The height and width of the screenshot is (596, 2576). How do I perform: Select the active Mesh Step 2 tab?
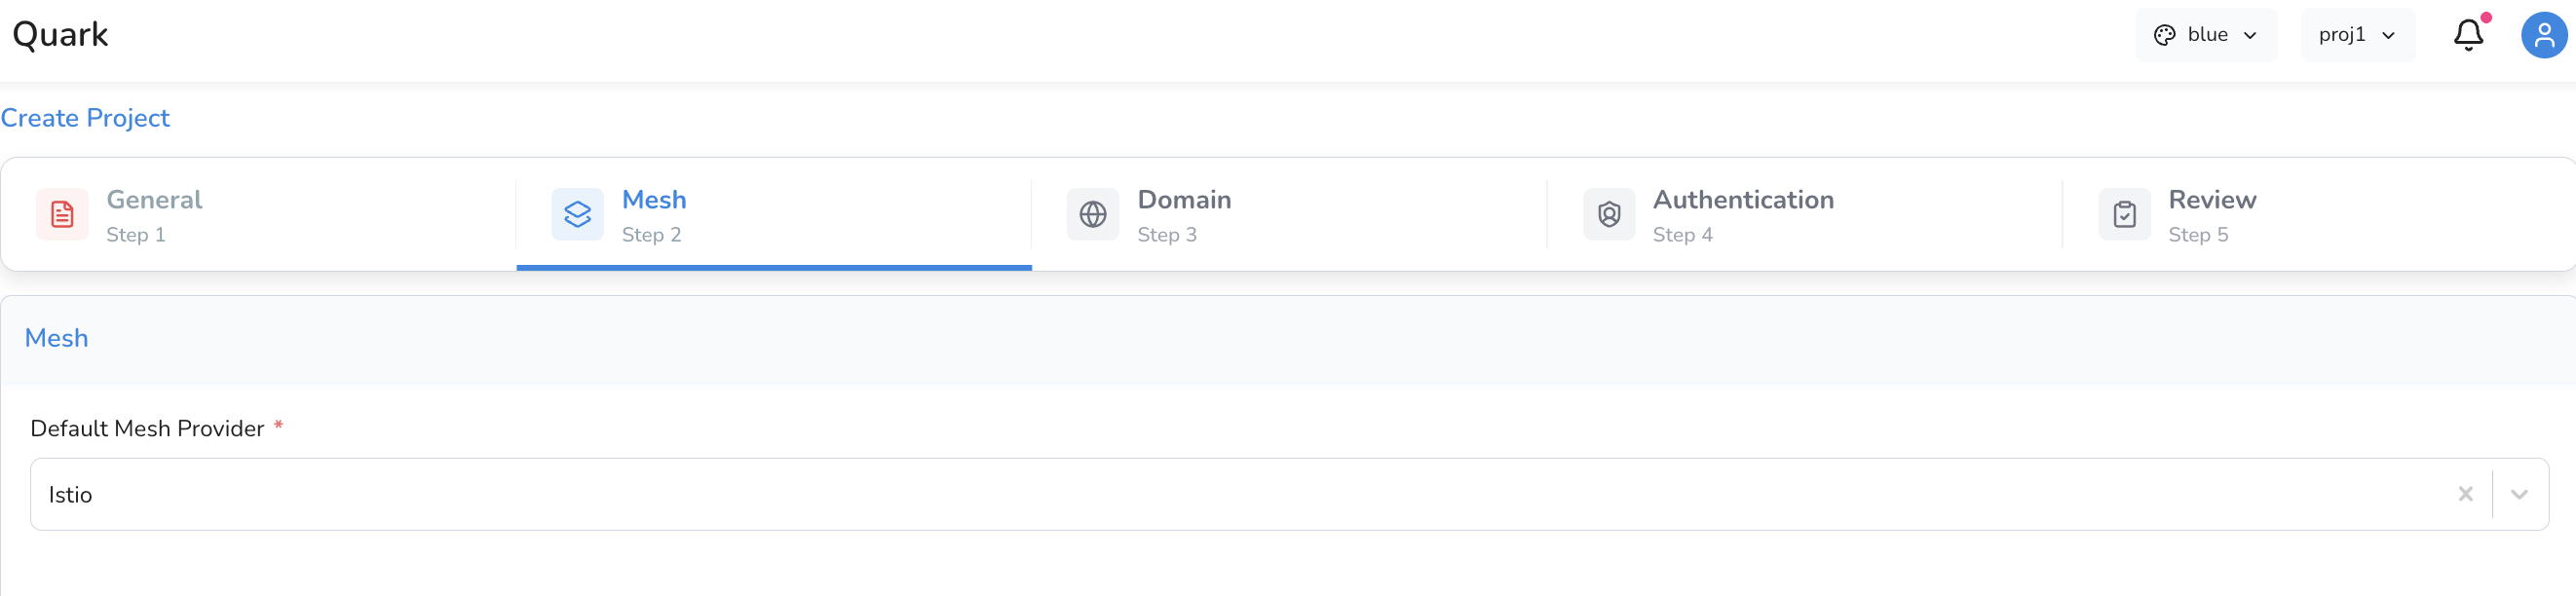coord(774,214)
